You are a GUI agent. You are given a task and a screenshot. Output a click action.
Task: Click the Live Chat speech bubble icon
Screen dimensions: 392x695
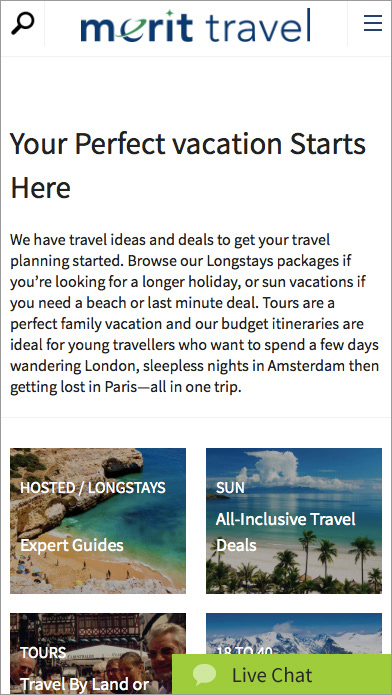205,674
